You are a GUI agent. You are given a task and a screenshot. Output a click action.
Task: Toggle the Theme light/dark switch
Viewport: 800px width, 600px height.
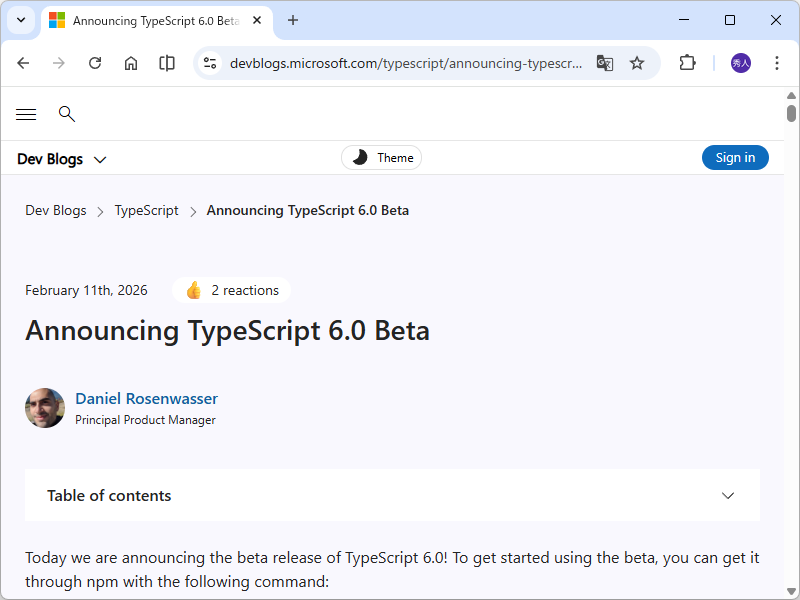point(382,158)
